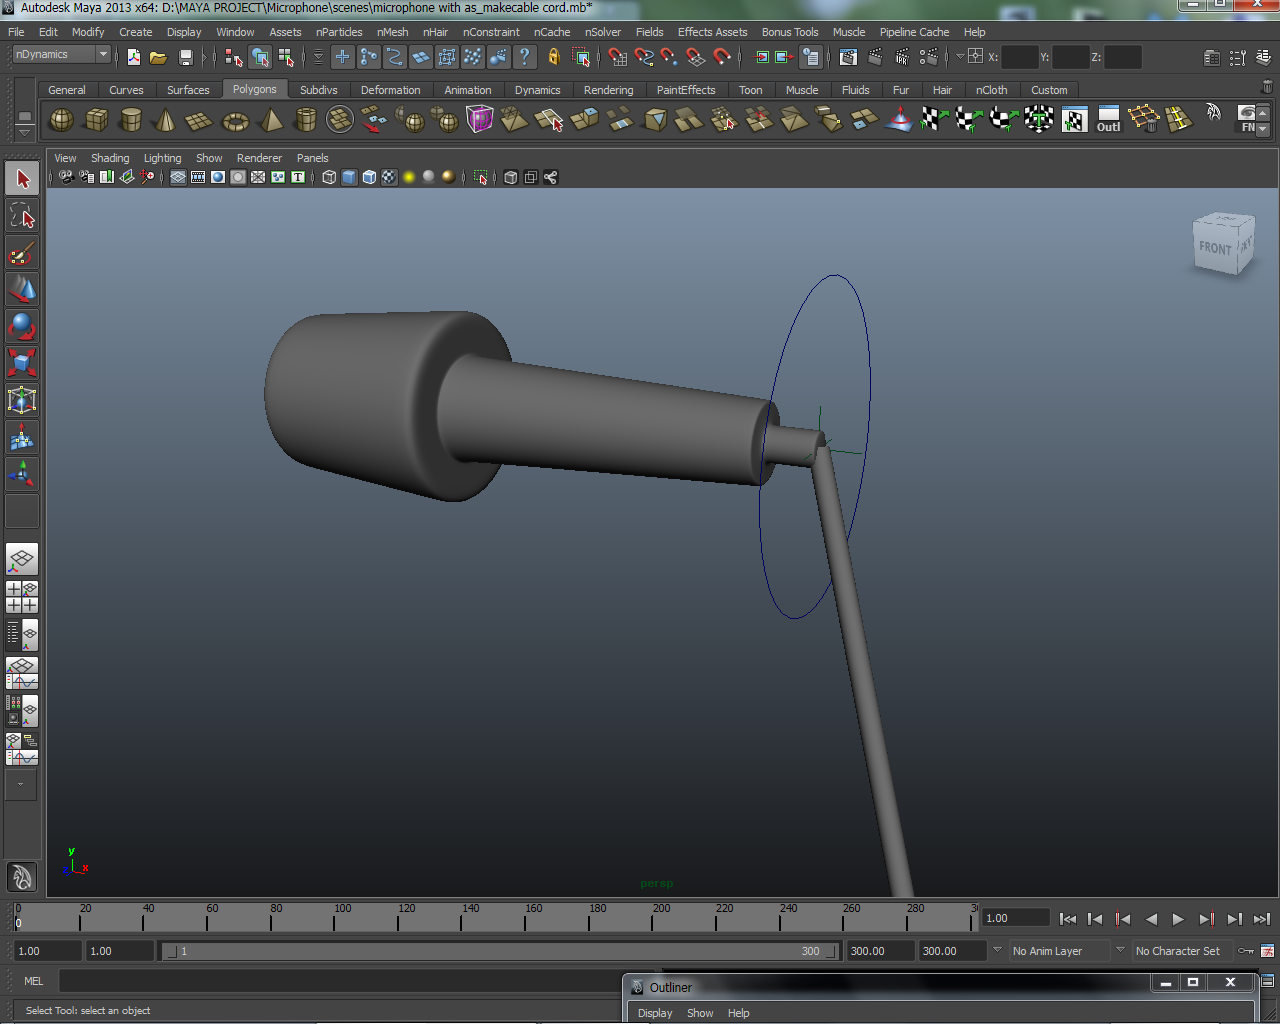Screen dimensions: 1280x1024
Task: Activate the Lasso selection tool
Action: (x=22, y=215)
